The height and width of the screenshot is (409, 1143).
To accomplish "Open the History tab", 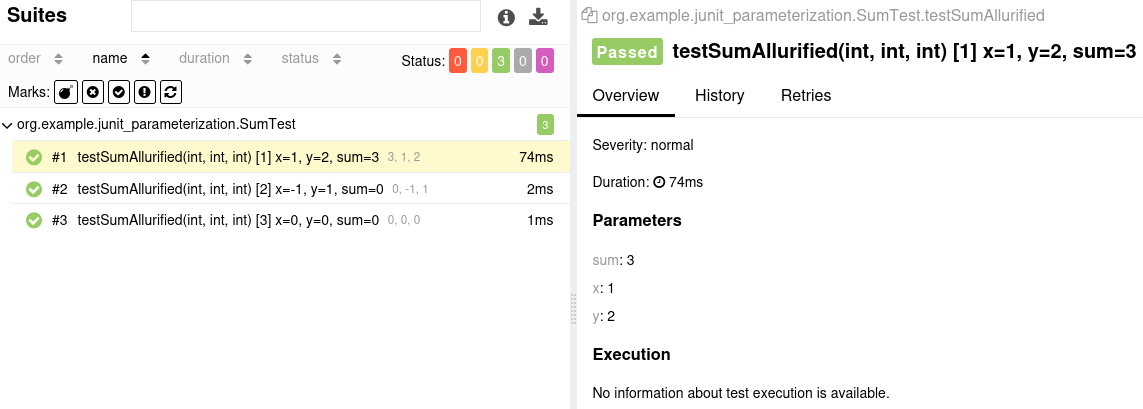I will click(719, 96).
